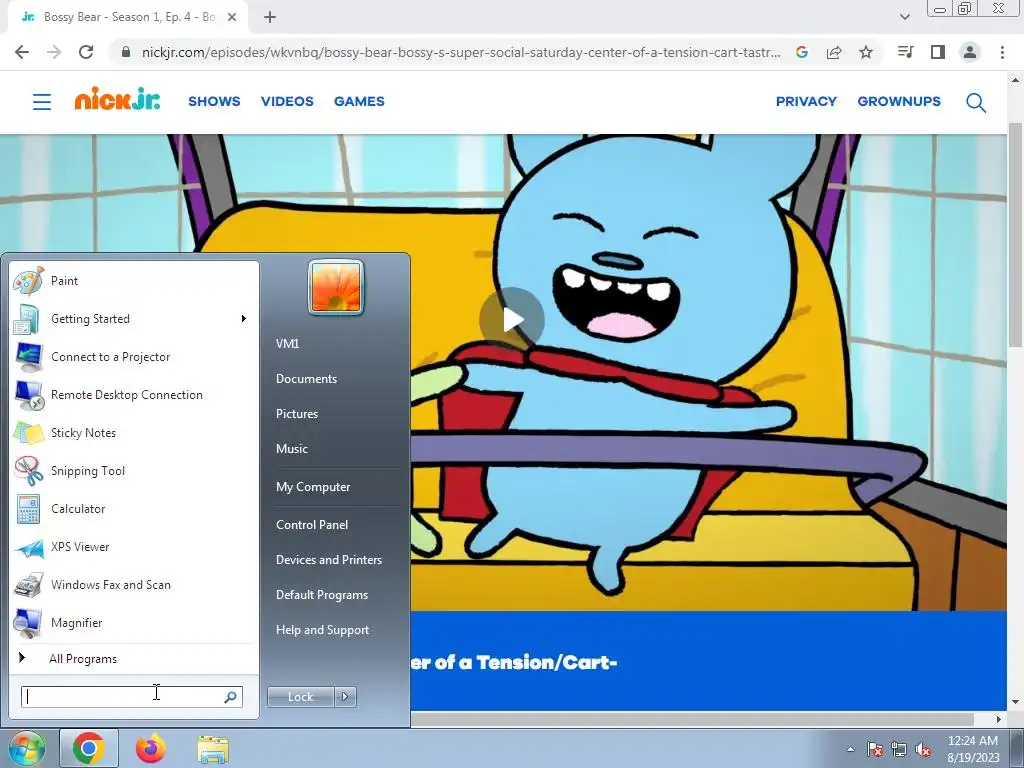1024x768 pixels.
Task: Reload the Nick Jr. page
Action: (x=86, y=52)
